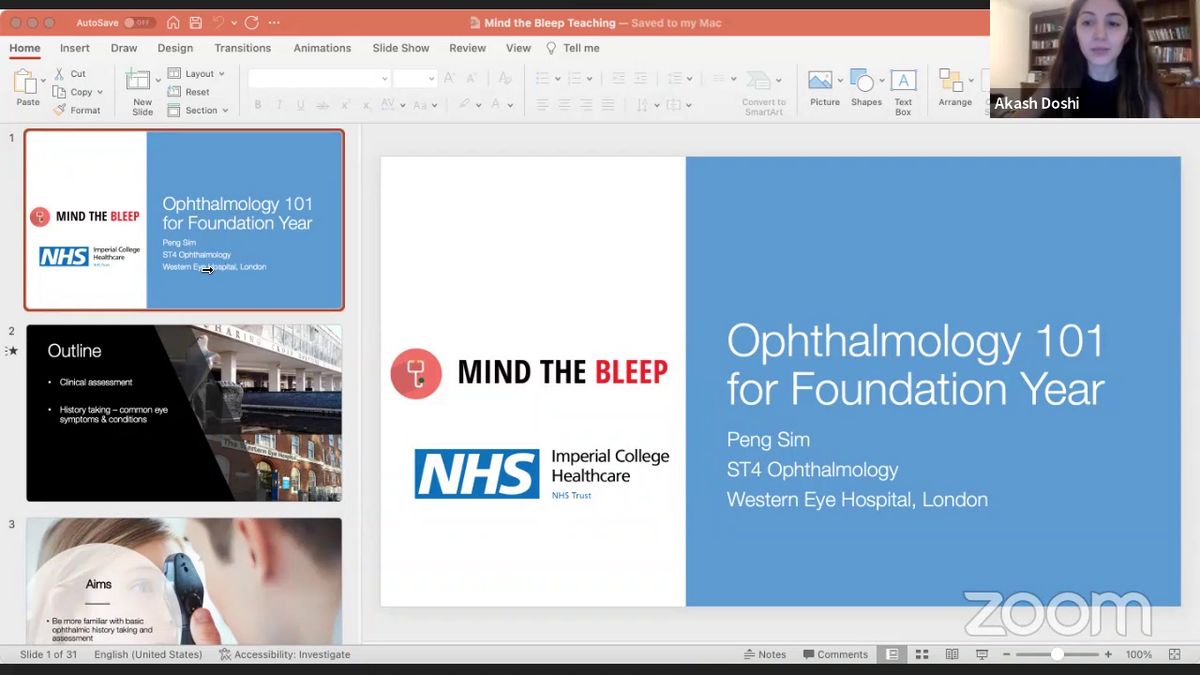Image resolution: width=1200 pixels, height=675 pixels.
Task: Expand the Copy dropdown arrow
Action: pyautogui.click(x=100, y=92)
